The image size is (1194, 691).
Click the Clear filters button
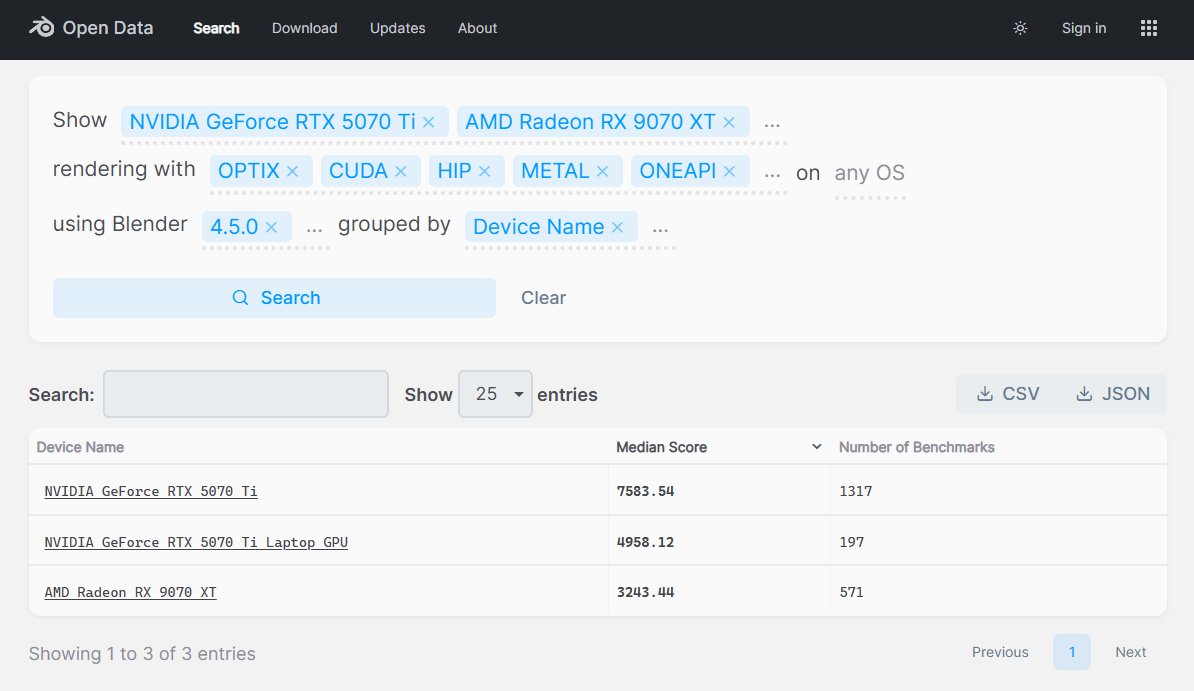(543, 298)
